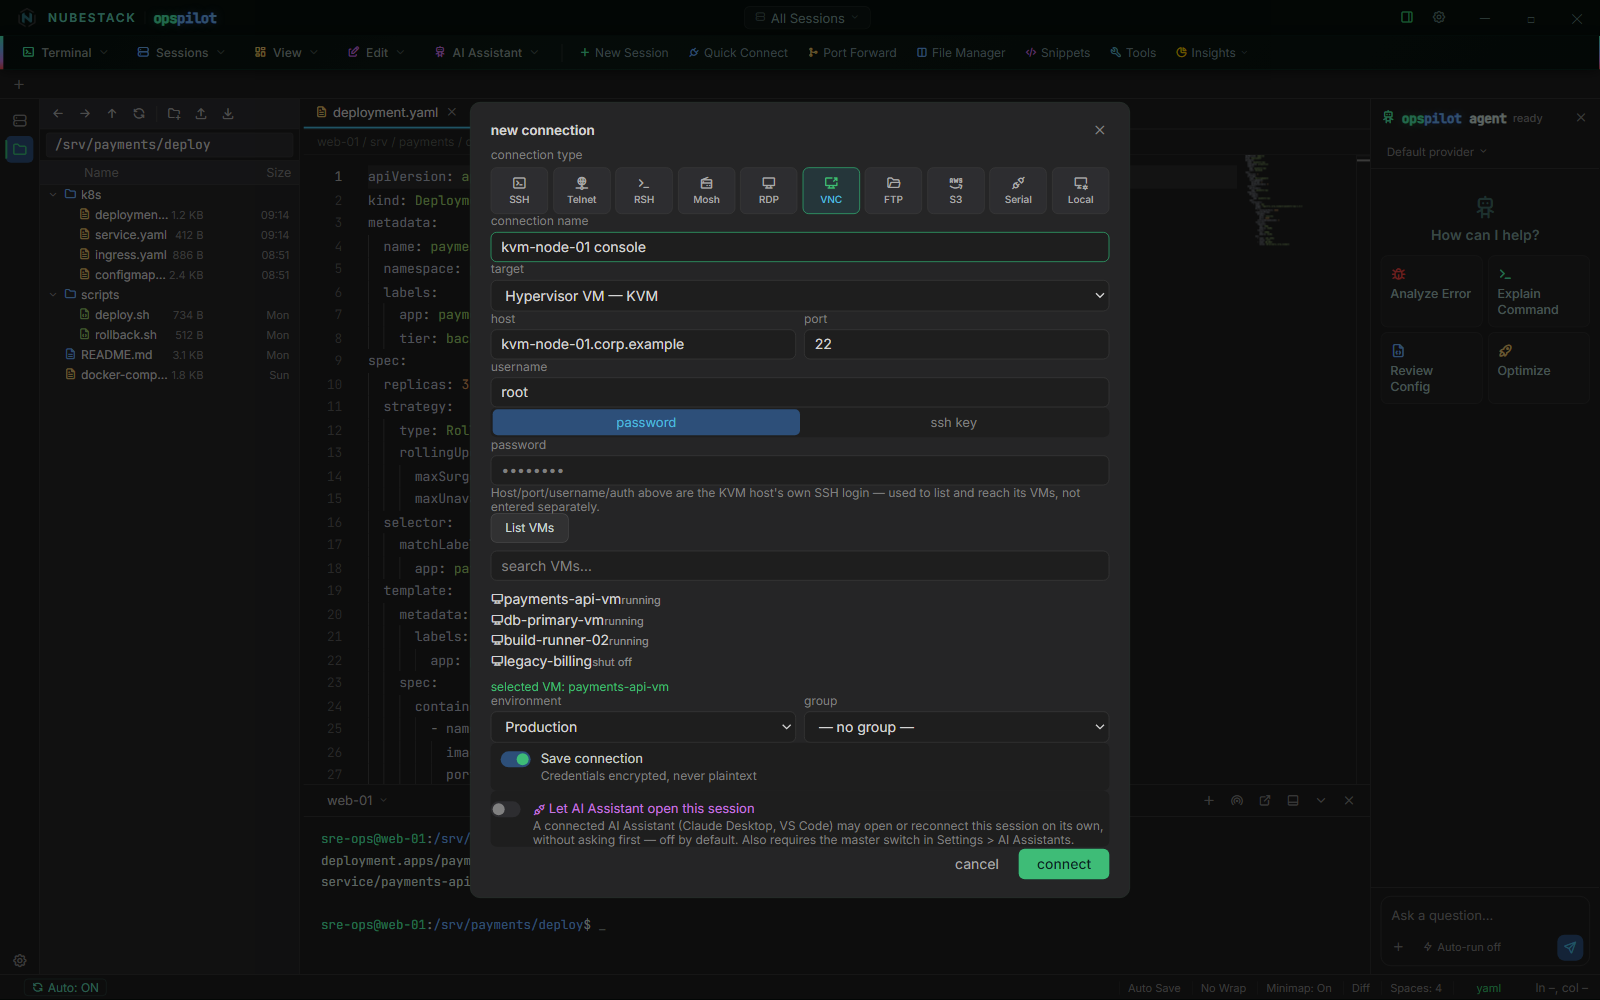Open the All Sessions selector
The image size is (1600, 1000).
click(x=807, y=18)
